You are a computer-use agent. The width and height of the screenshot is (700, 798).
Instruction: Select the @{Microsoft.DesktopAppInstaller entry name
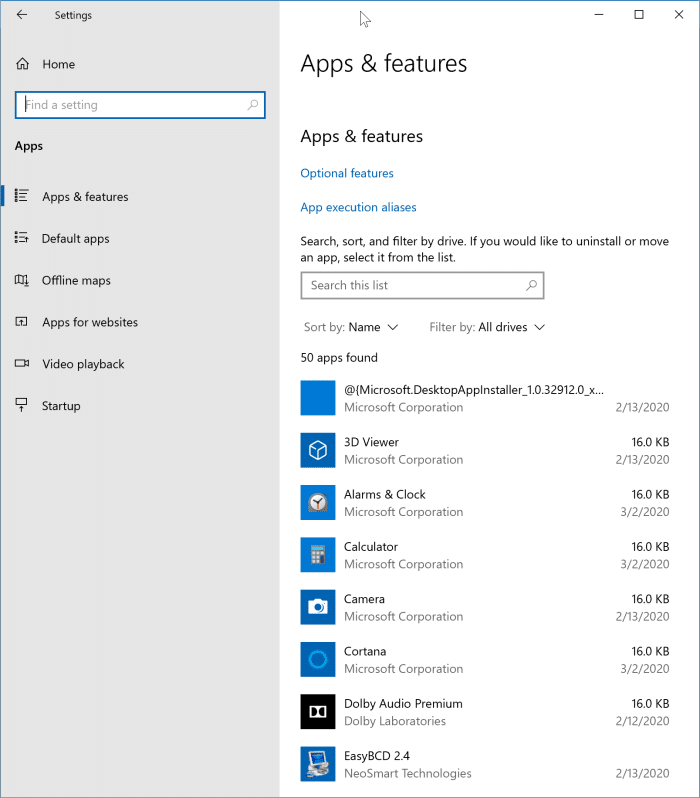474,390
